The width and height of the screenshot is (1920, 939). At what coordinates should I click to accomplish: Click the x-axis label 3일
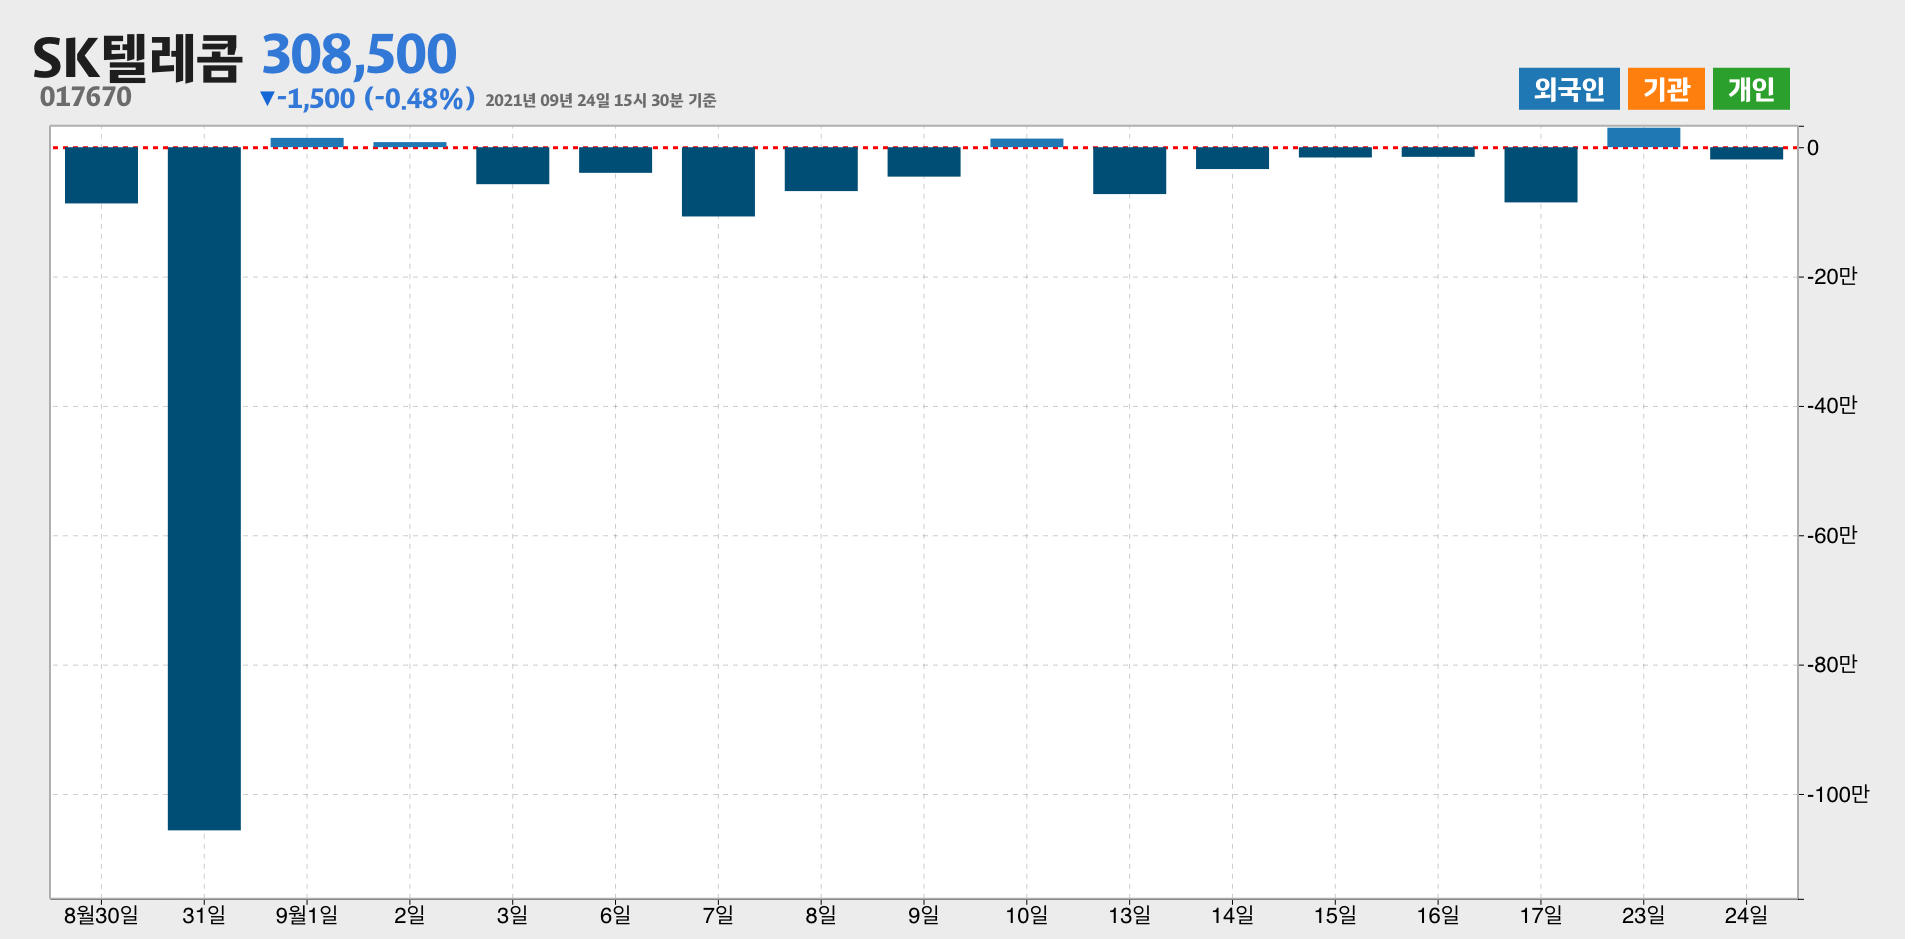[x=513, y=915]
